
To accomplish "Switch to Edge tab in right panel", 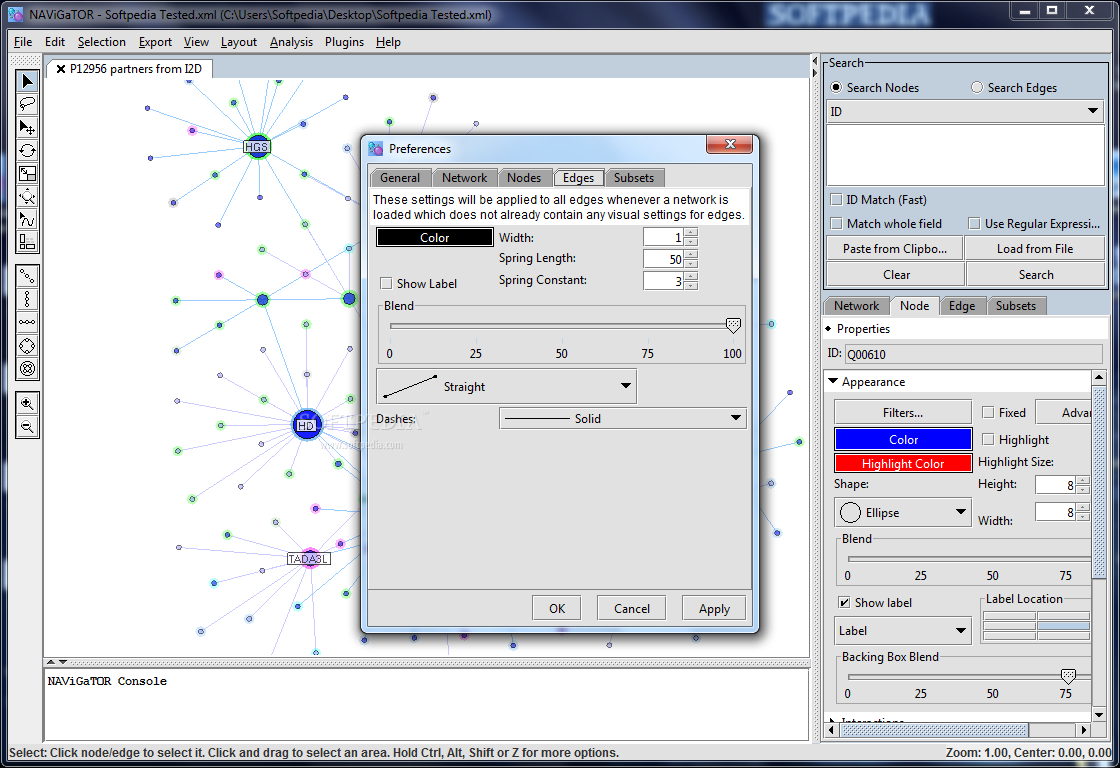I will click(961, 306).
